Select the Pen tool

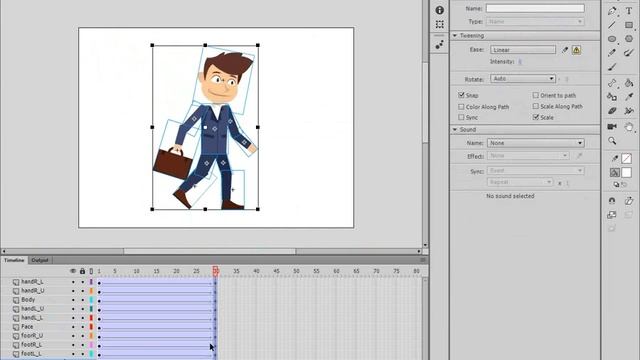pos(612,11)
